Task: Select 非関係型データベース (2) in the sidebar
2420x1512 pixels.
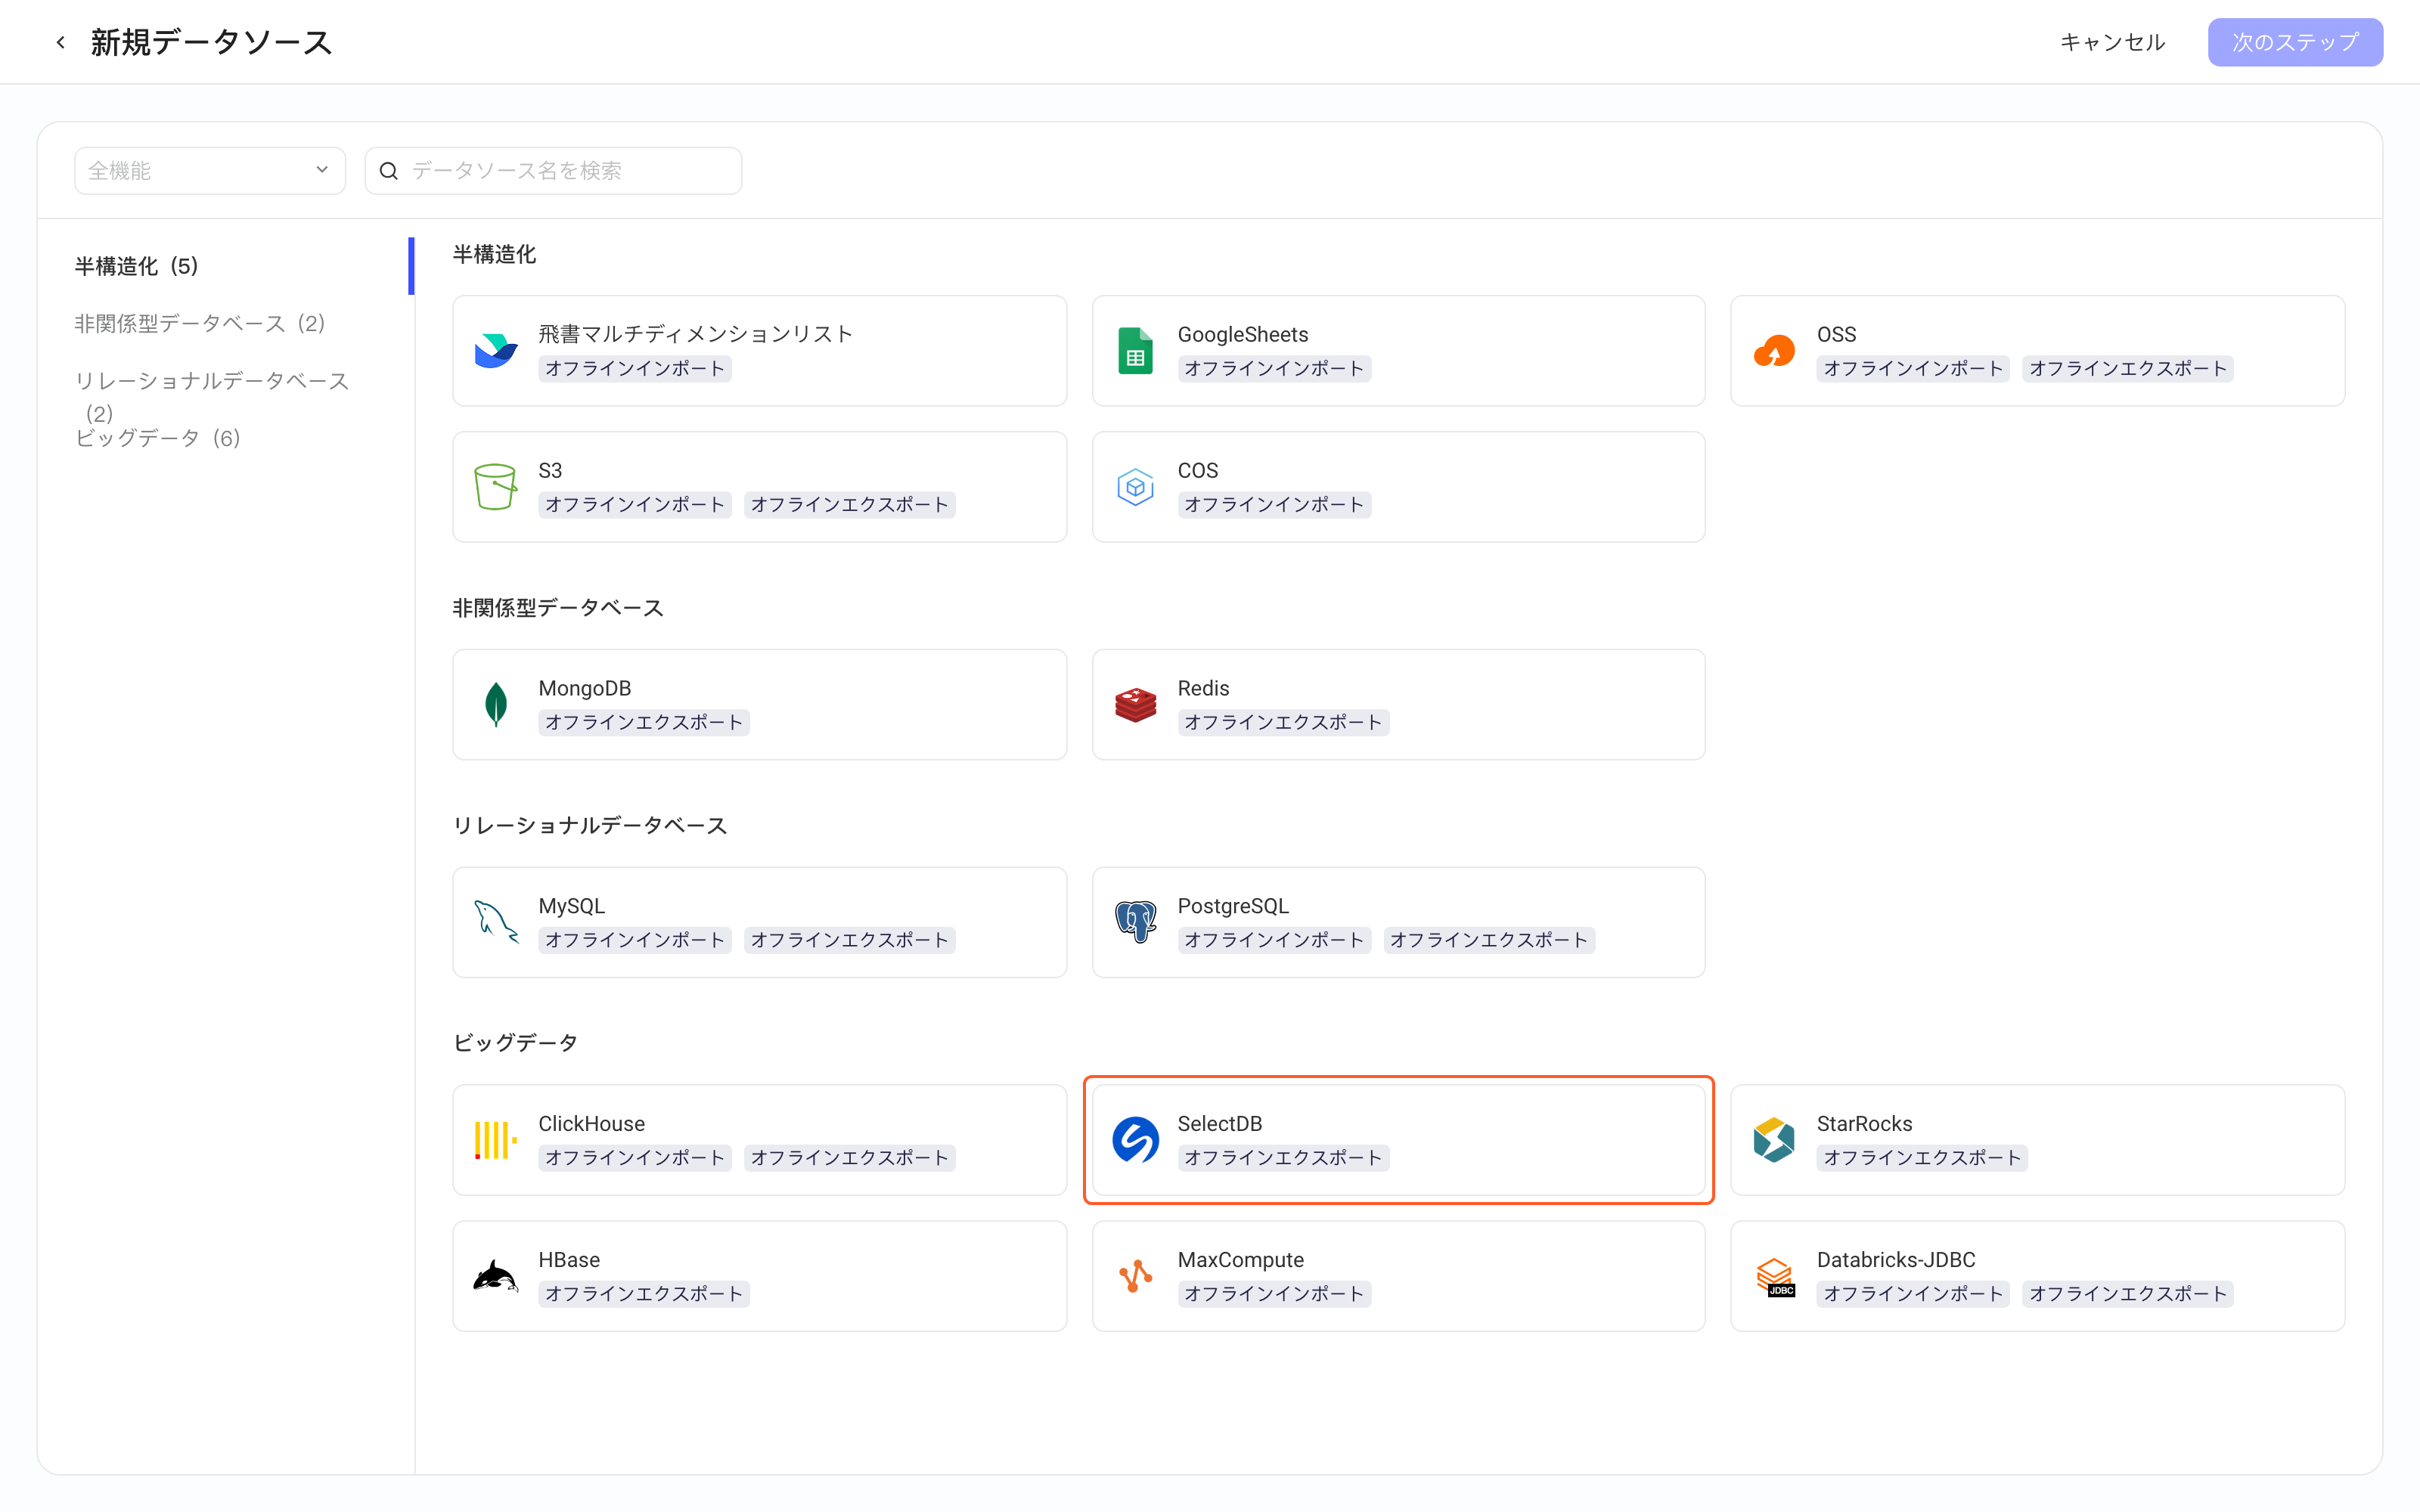Action: pyautogui.click(x=200, y=323)
